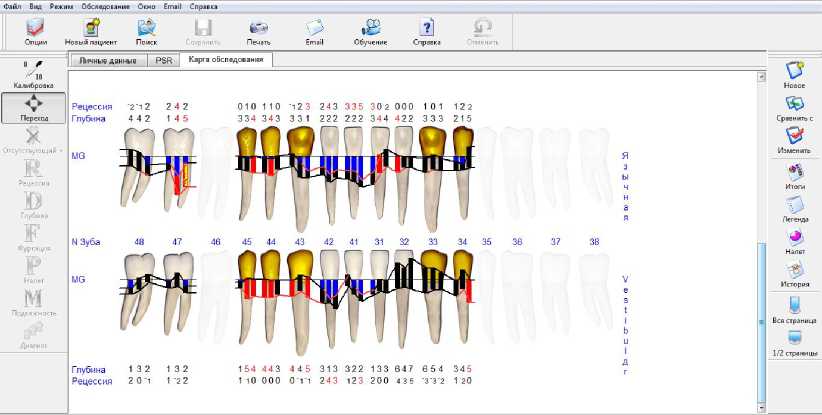
Task: Select tooth number 45 label
Action: 246,242
